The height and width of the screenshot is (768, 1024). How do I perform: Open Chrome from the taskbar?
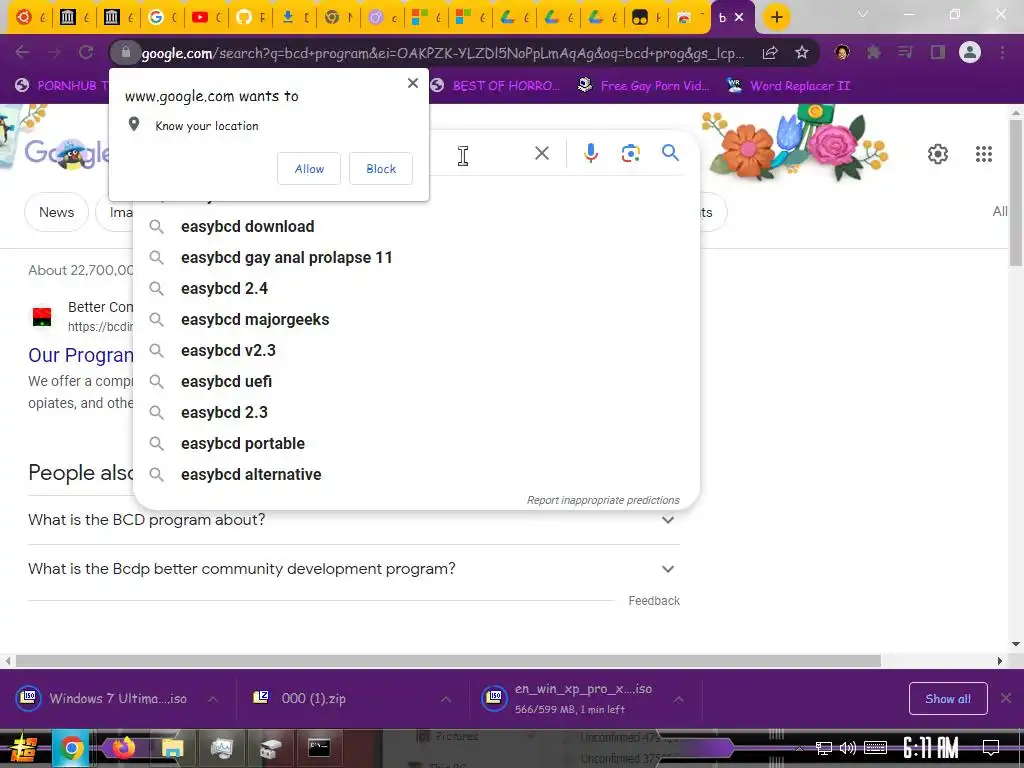[71, 748]
